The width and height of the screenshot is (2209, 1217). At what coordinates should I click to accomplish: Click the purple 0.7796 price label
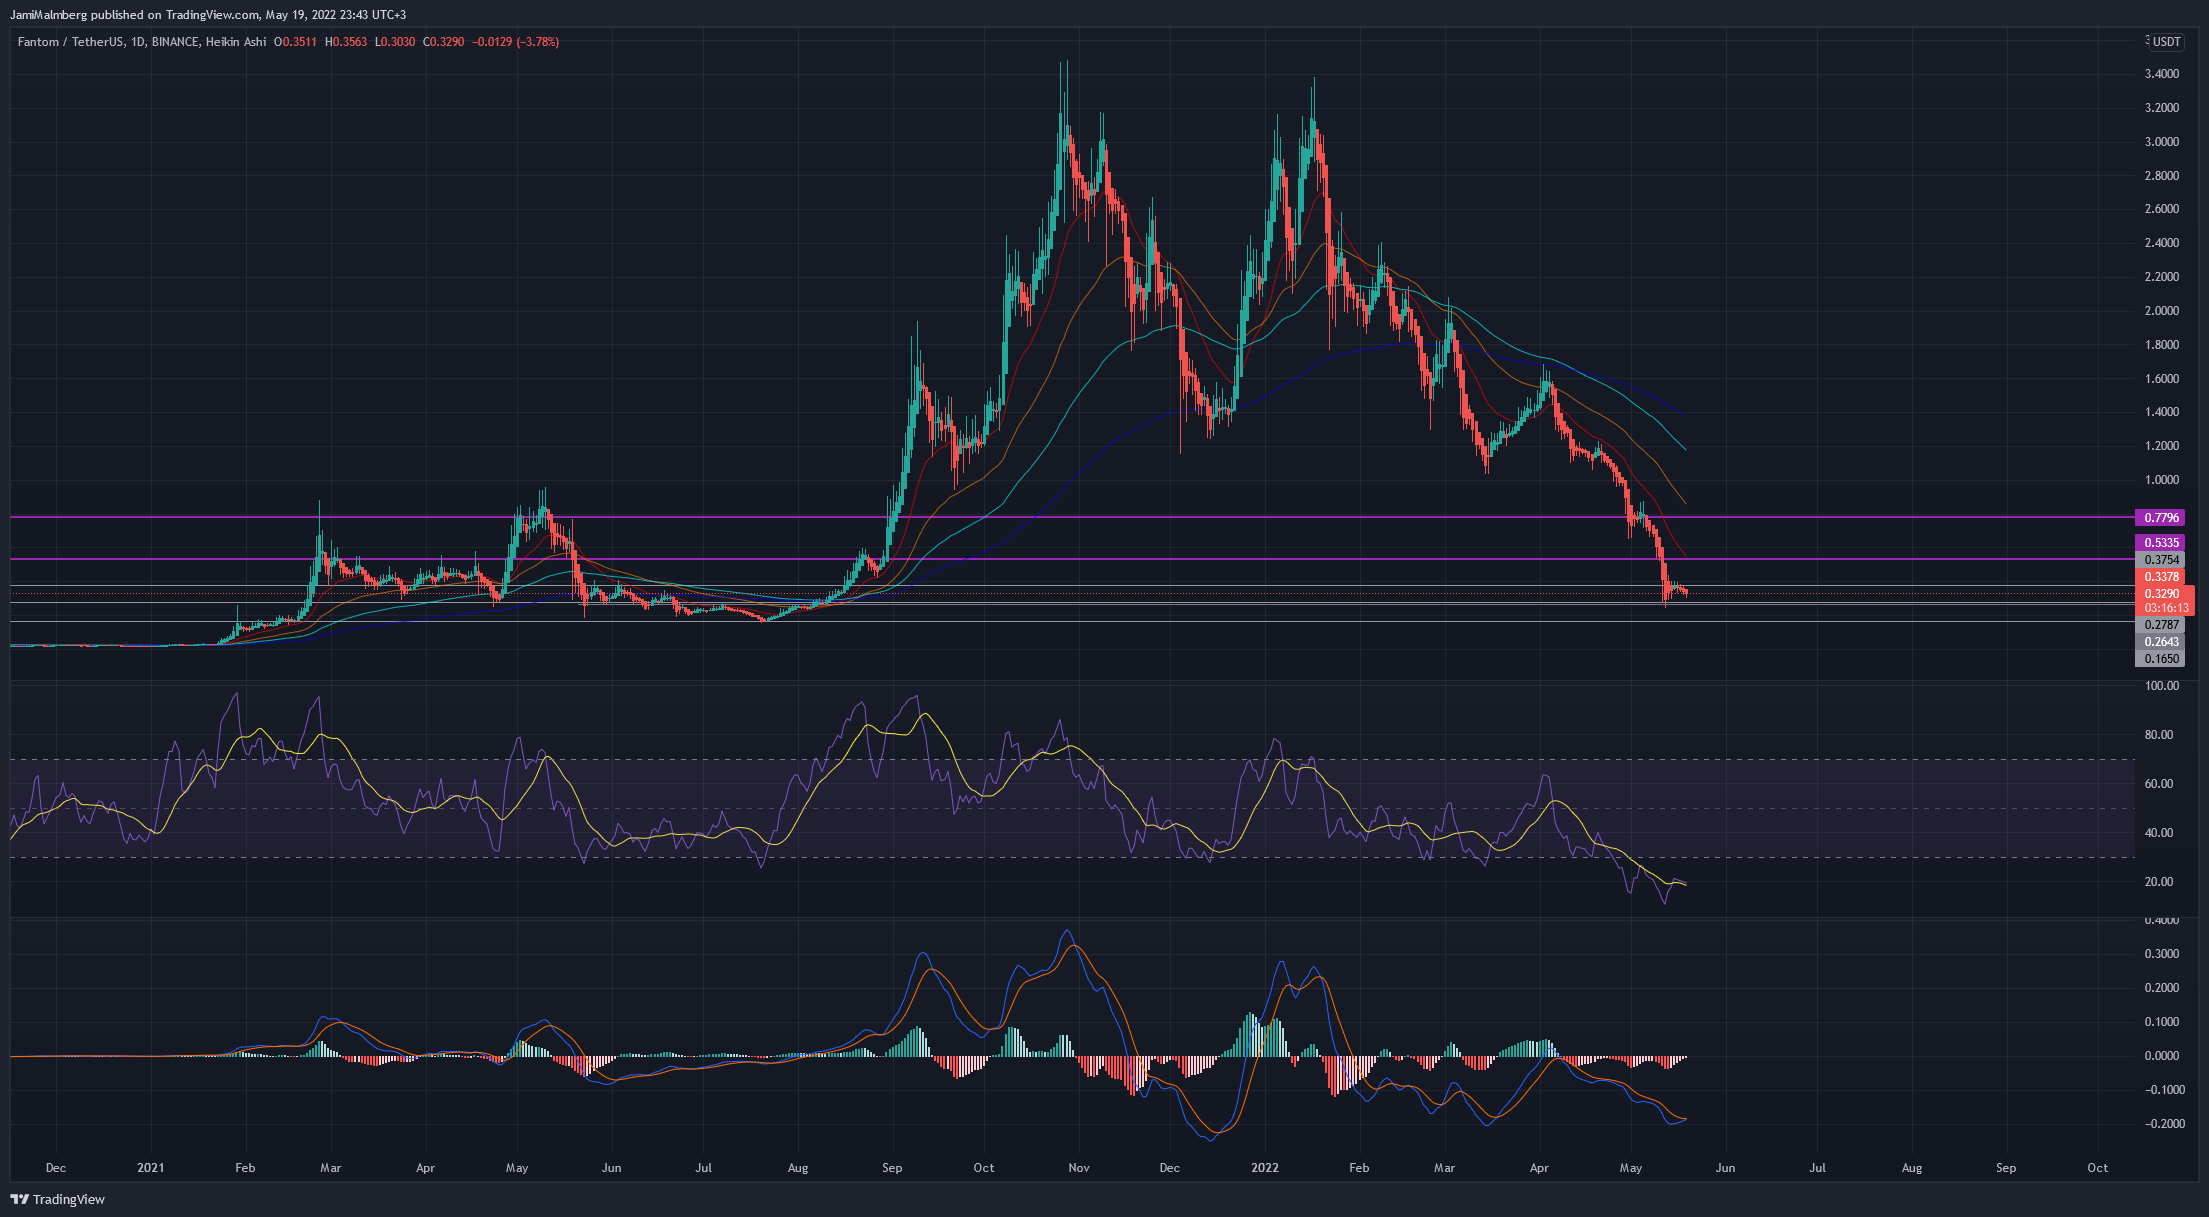pyautogui.click(x=2159, y=517)
